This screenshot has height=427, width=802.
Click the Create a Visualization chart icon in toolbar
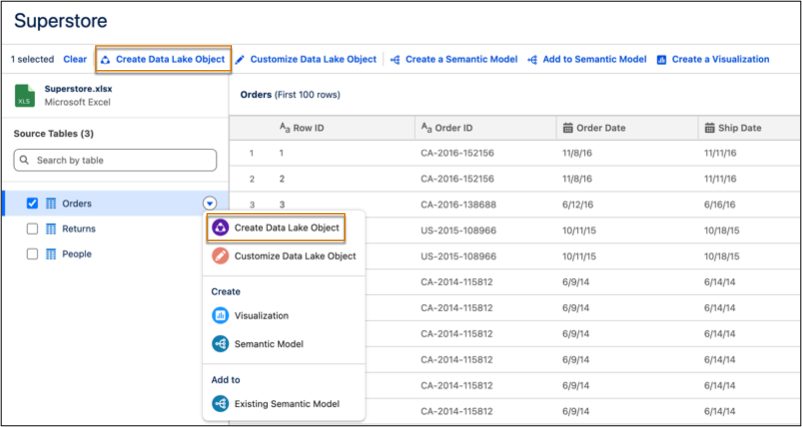(661, 60)
